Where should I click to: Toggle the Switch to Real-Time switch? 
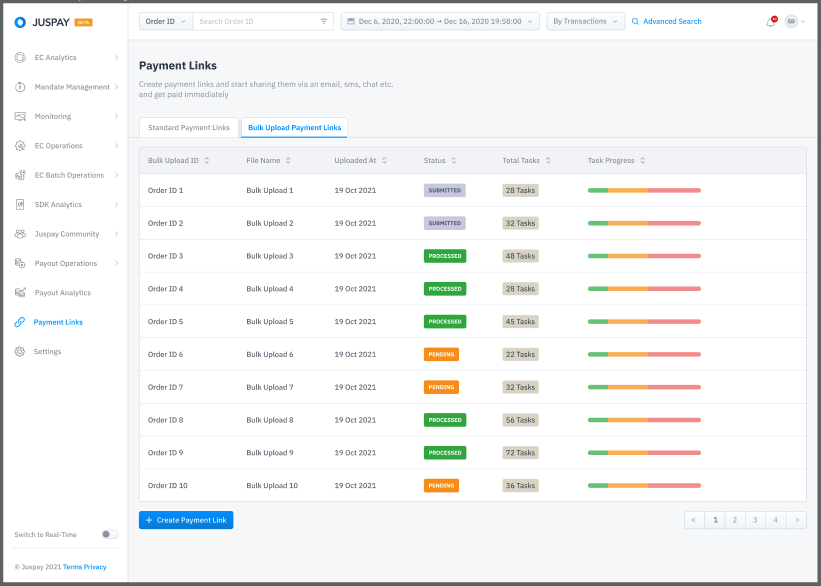point(110,534)
